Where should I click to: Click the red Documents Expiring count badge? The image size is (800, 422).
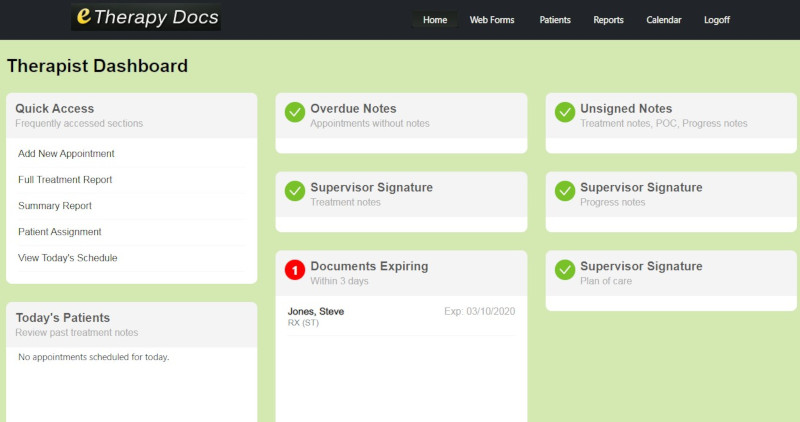point(294,271)
